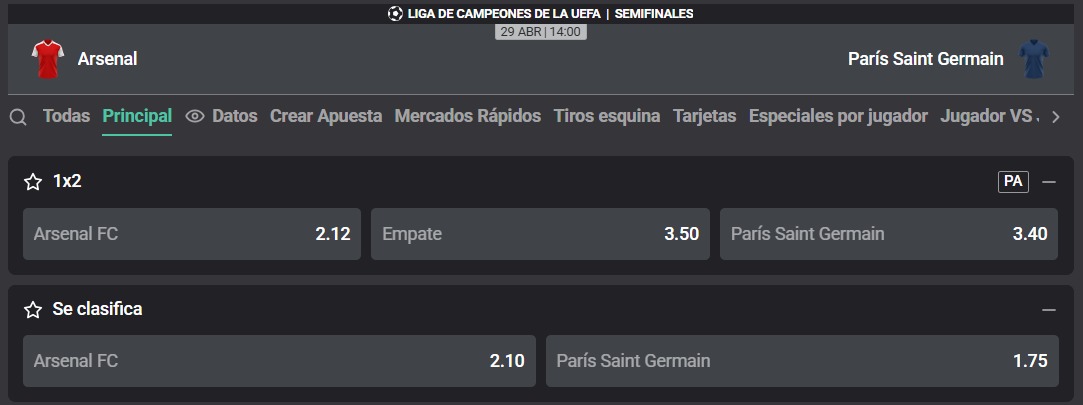Image resolution: width=1083 pixels, height=405 pixels.
Task: Click the search magnifier icon
Action: (x=18, y=117)
